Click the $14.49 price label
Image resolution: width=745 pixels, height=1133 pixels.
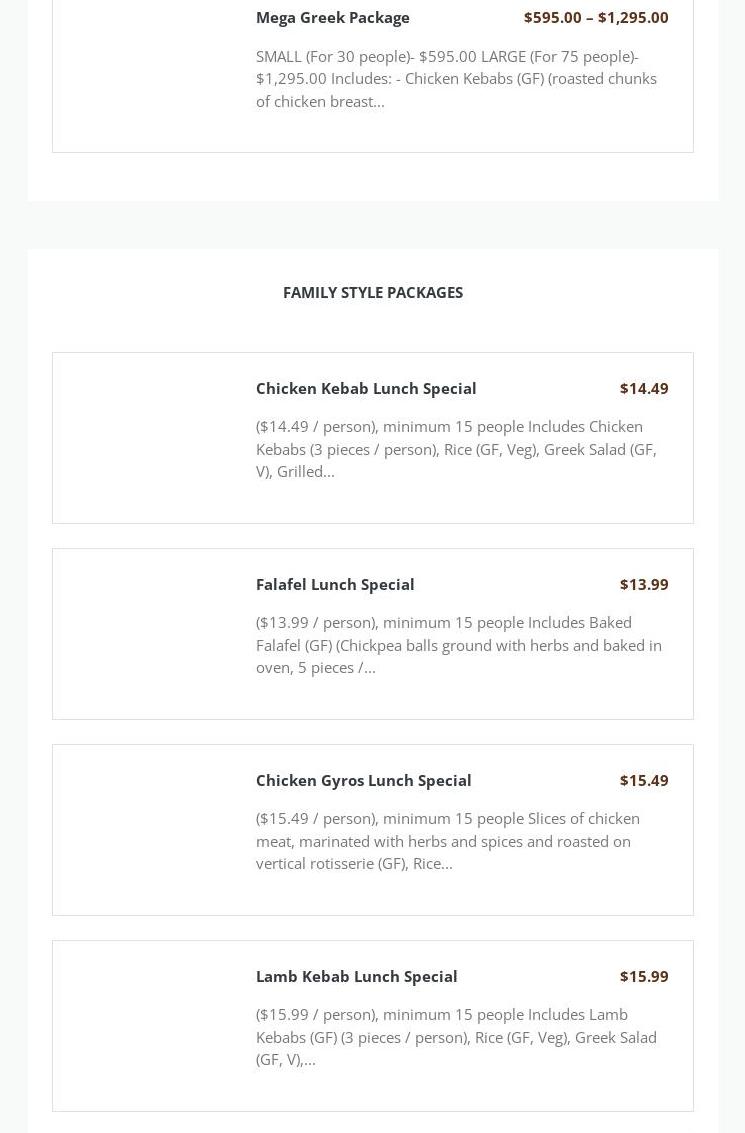pyautogui.click(x=644, y=389)
